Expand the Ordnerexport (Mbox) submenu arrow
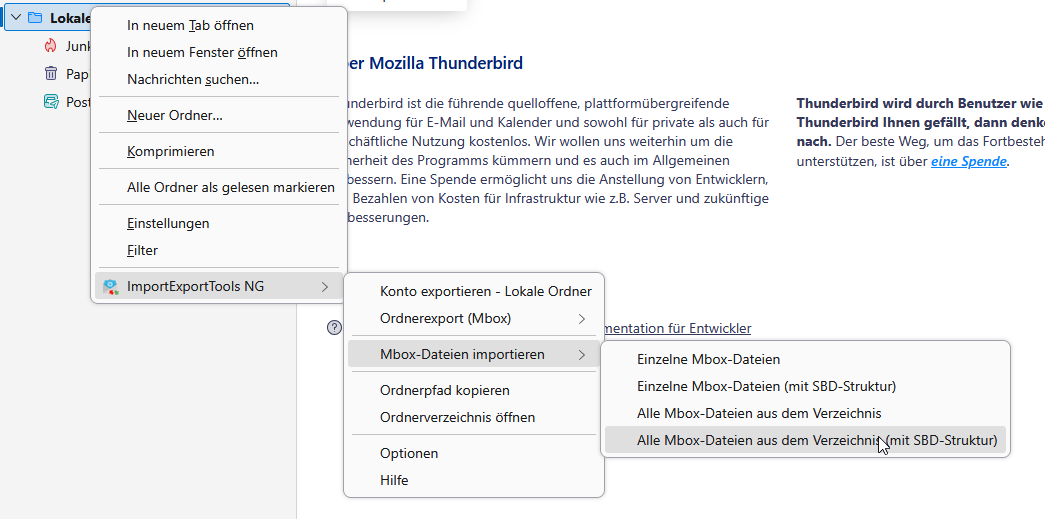Viewport: 1045px width, 519px height. pos(582,319)
